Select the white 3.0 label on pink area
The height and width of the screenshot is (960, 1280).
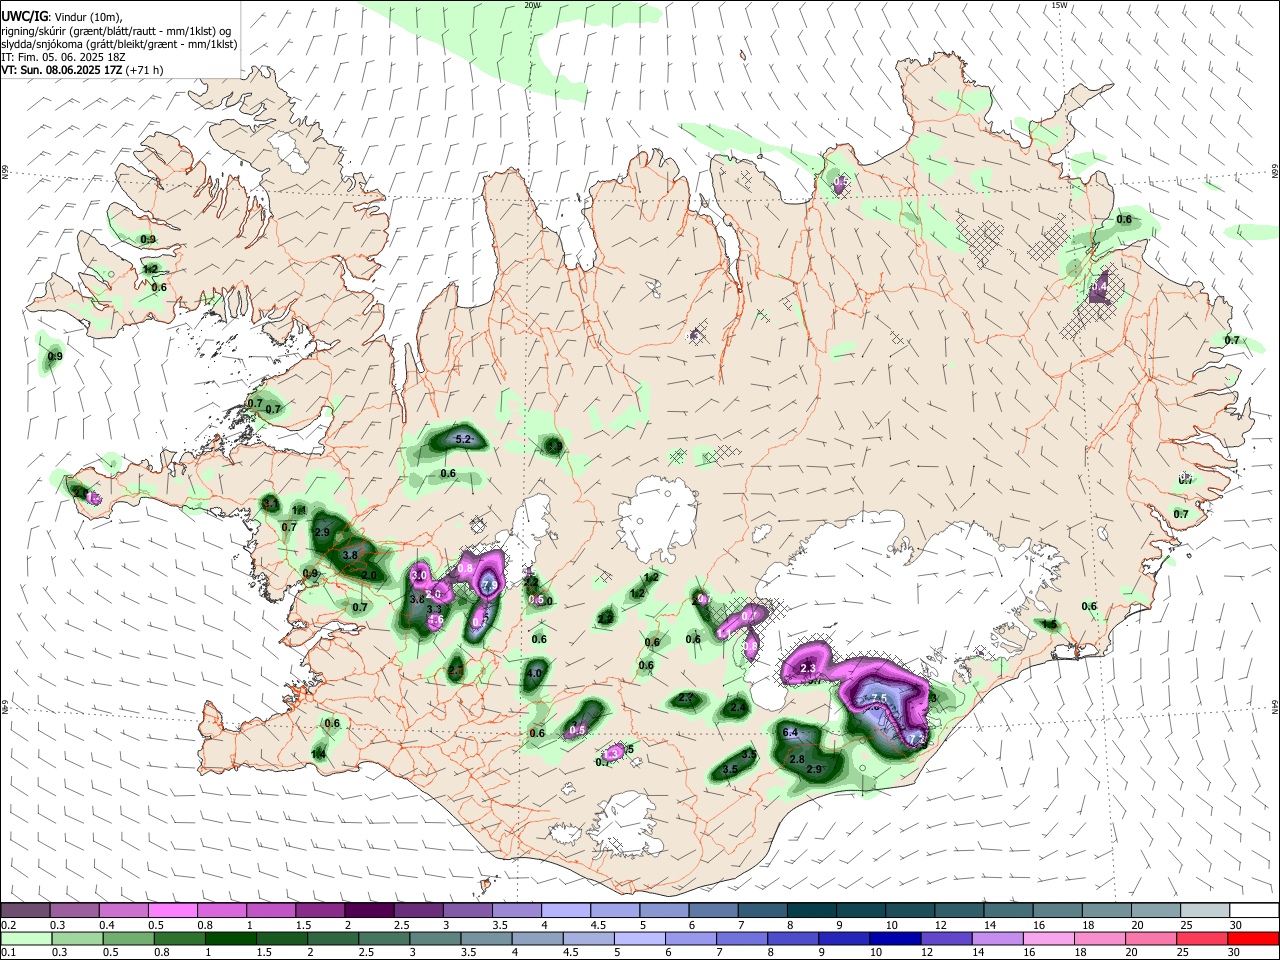click(x=419, y=576)
